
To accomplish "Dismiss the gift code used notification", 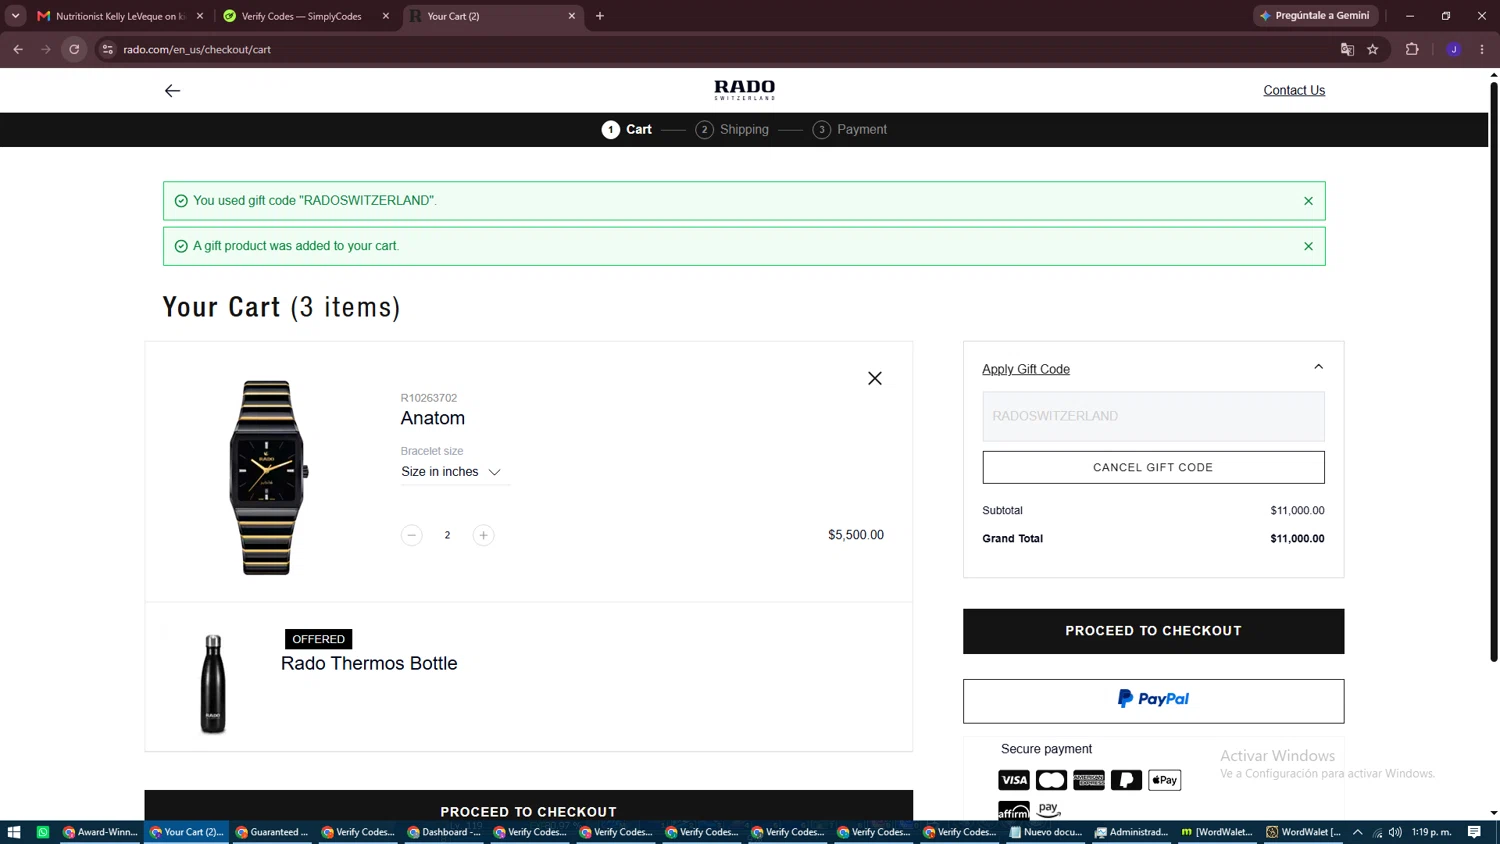I will (x=1308, y=201).
